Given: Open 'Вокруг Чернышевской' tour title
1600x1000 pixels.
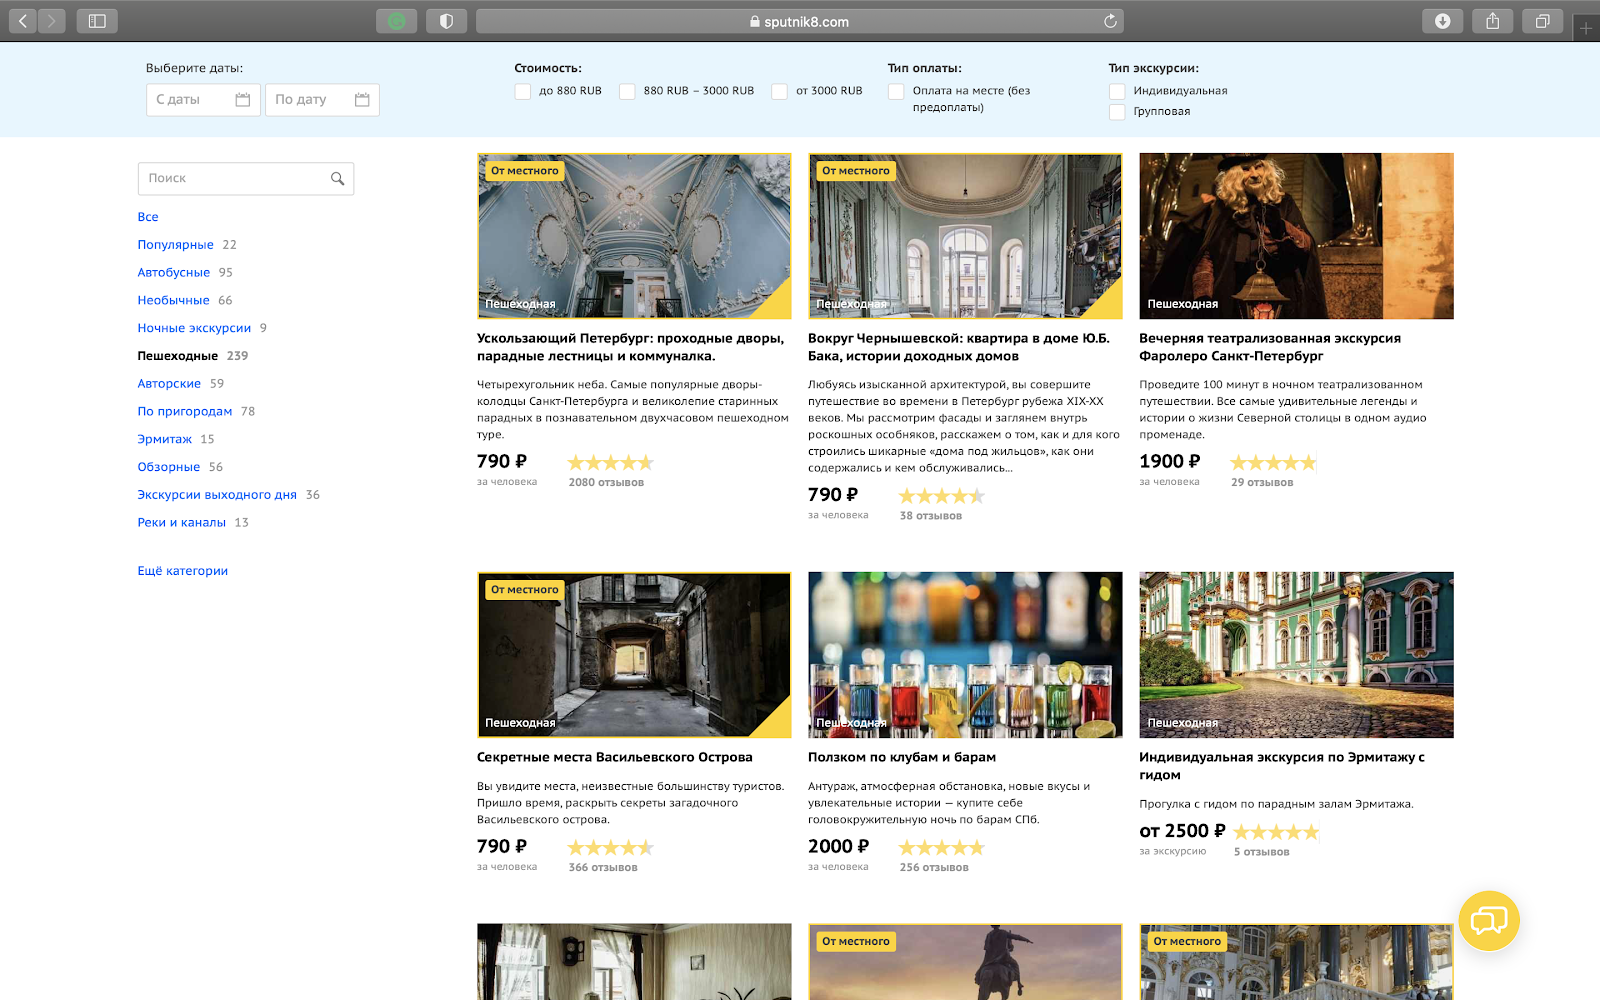Looking at the screenshot, I should click(x=959, y=348).
